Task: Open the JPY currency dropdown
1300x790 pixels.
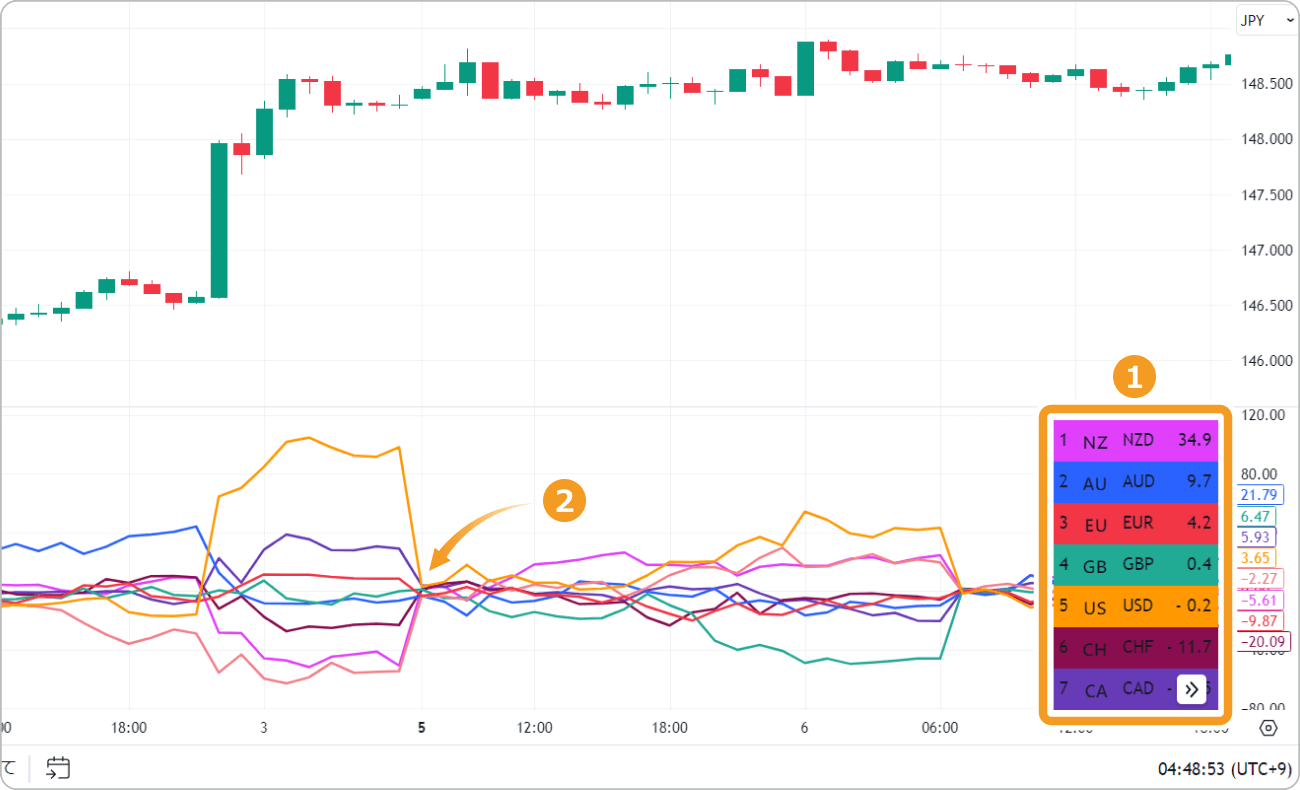Action: coord(1262,20)
